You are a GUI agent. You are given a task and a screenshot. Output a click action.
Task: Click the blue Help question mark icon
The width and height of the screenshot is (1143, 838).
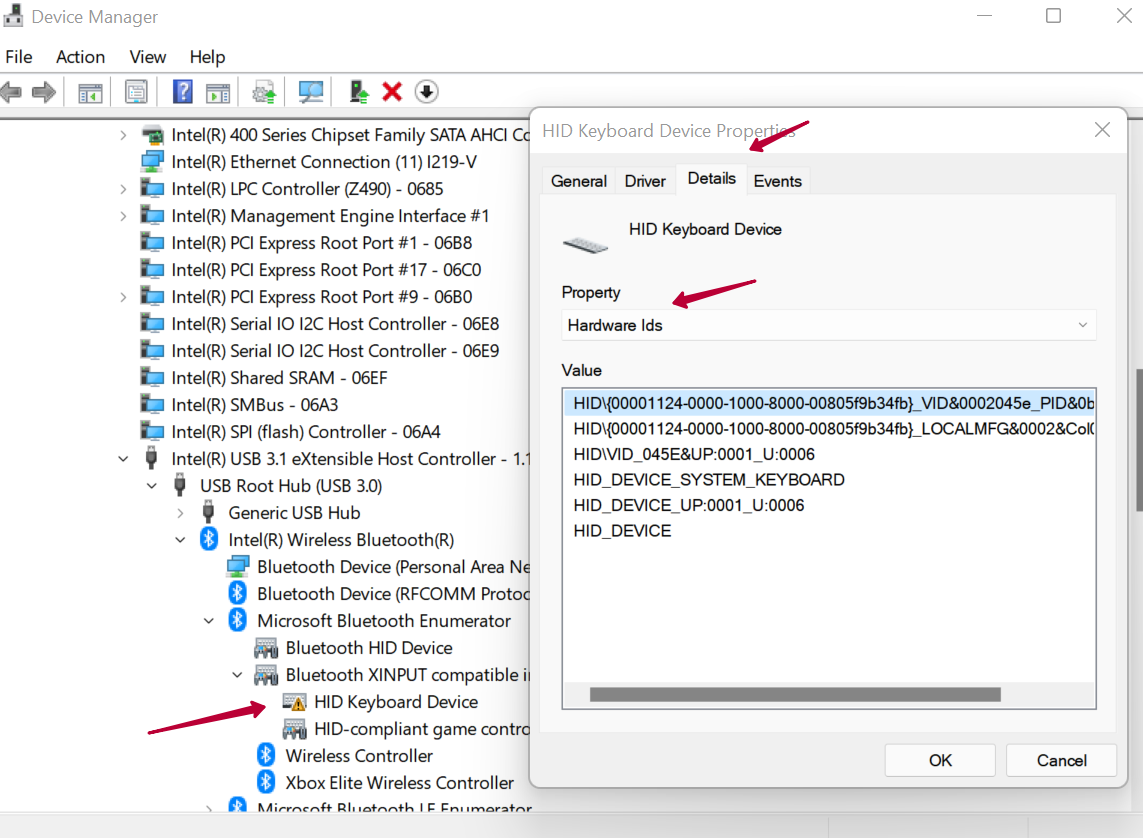tap(183, 92)
